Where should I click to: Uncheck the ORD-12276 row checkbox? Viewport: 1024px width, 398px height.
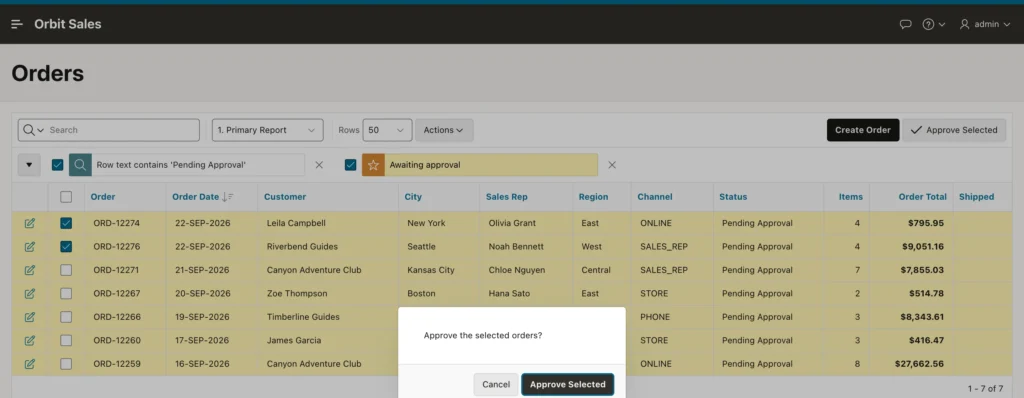click(66, 247)
